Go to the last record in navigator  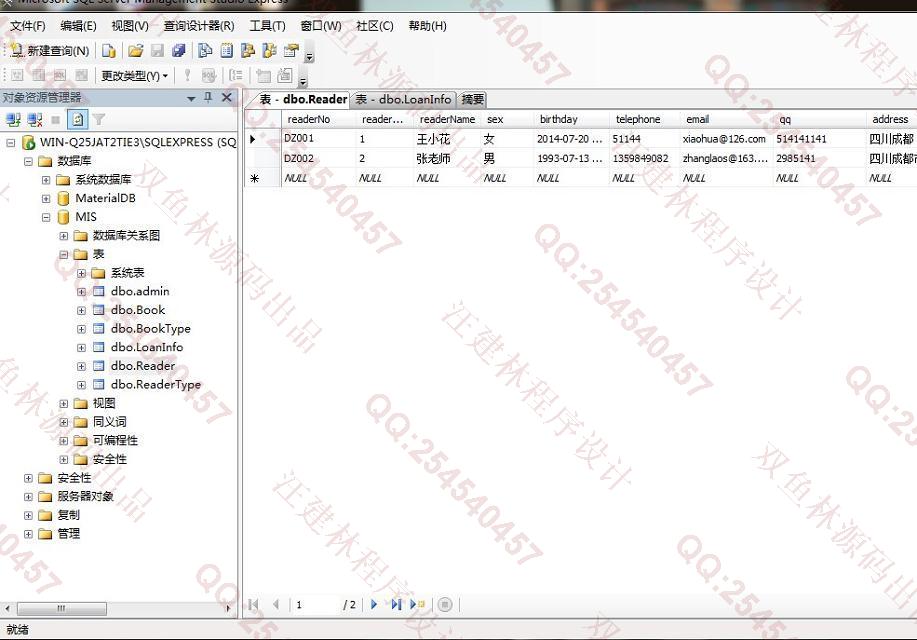(396, 604)
